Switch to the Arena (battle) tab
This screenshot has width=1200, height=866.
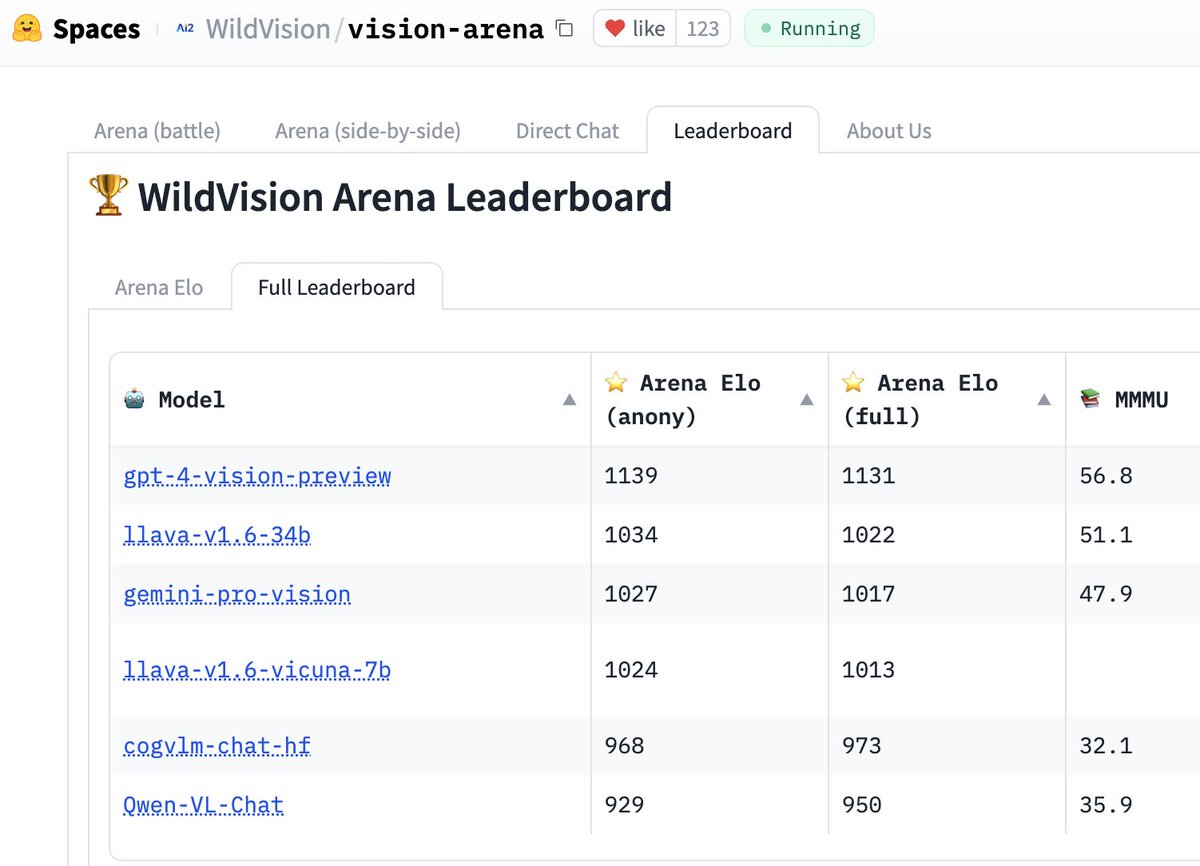(x=157, y=131)
